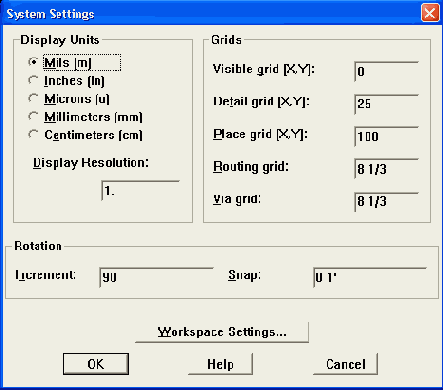The image size is (443, 390).
Task: Click the Visible grid value field
Action: (386, 71)
